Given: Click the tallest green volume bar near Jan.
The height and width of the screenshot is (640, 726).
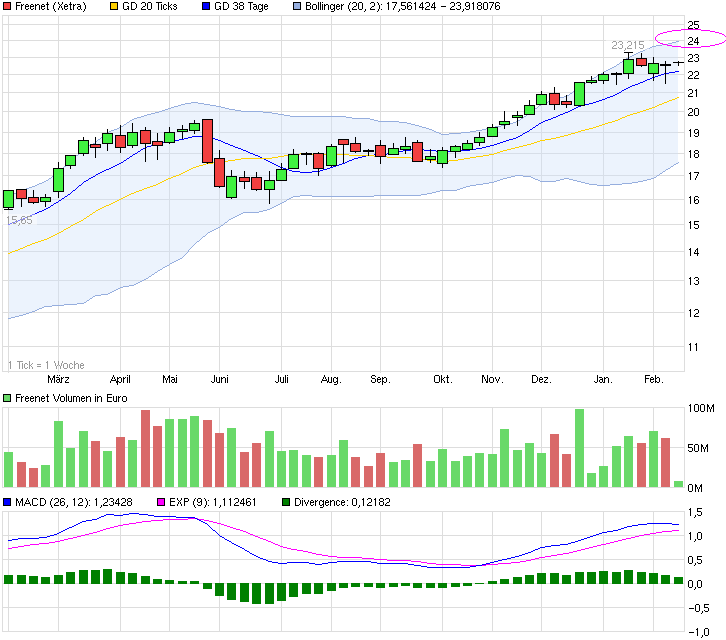Looking at the screenshot, I should [x=579, y=448].
